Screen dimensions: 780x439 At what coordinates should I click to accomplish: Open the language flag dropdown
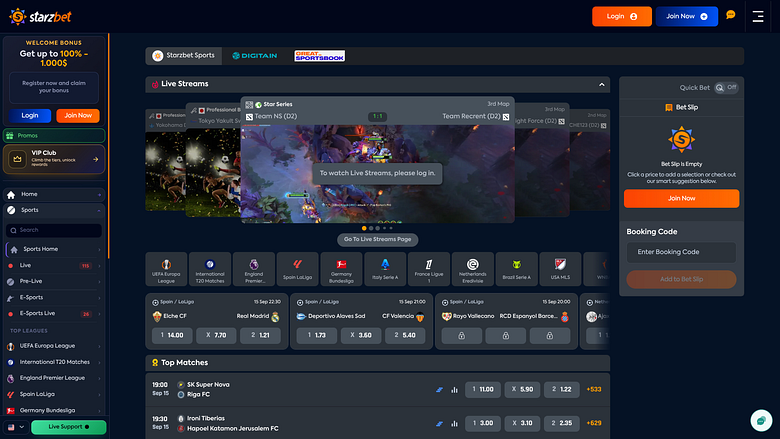click(x=16, y=427)
